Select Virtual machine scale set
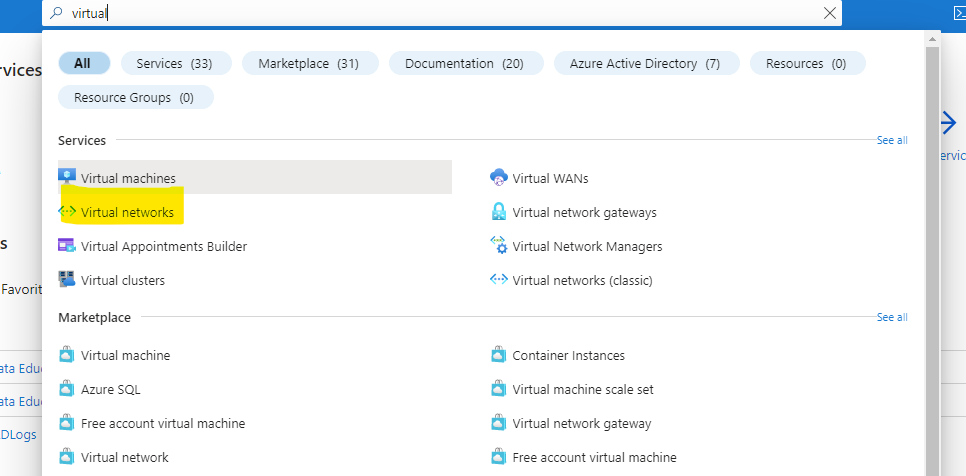Screen dimensions: 966x476 [x=583, y=389]
